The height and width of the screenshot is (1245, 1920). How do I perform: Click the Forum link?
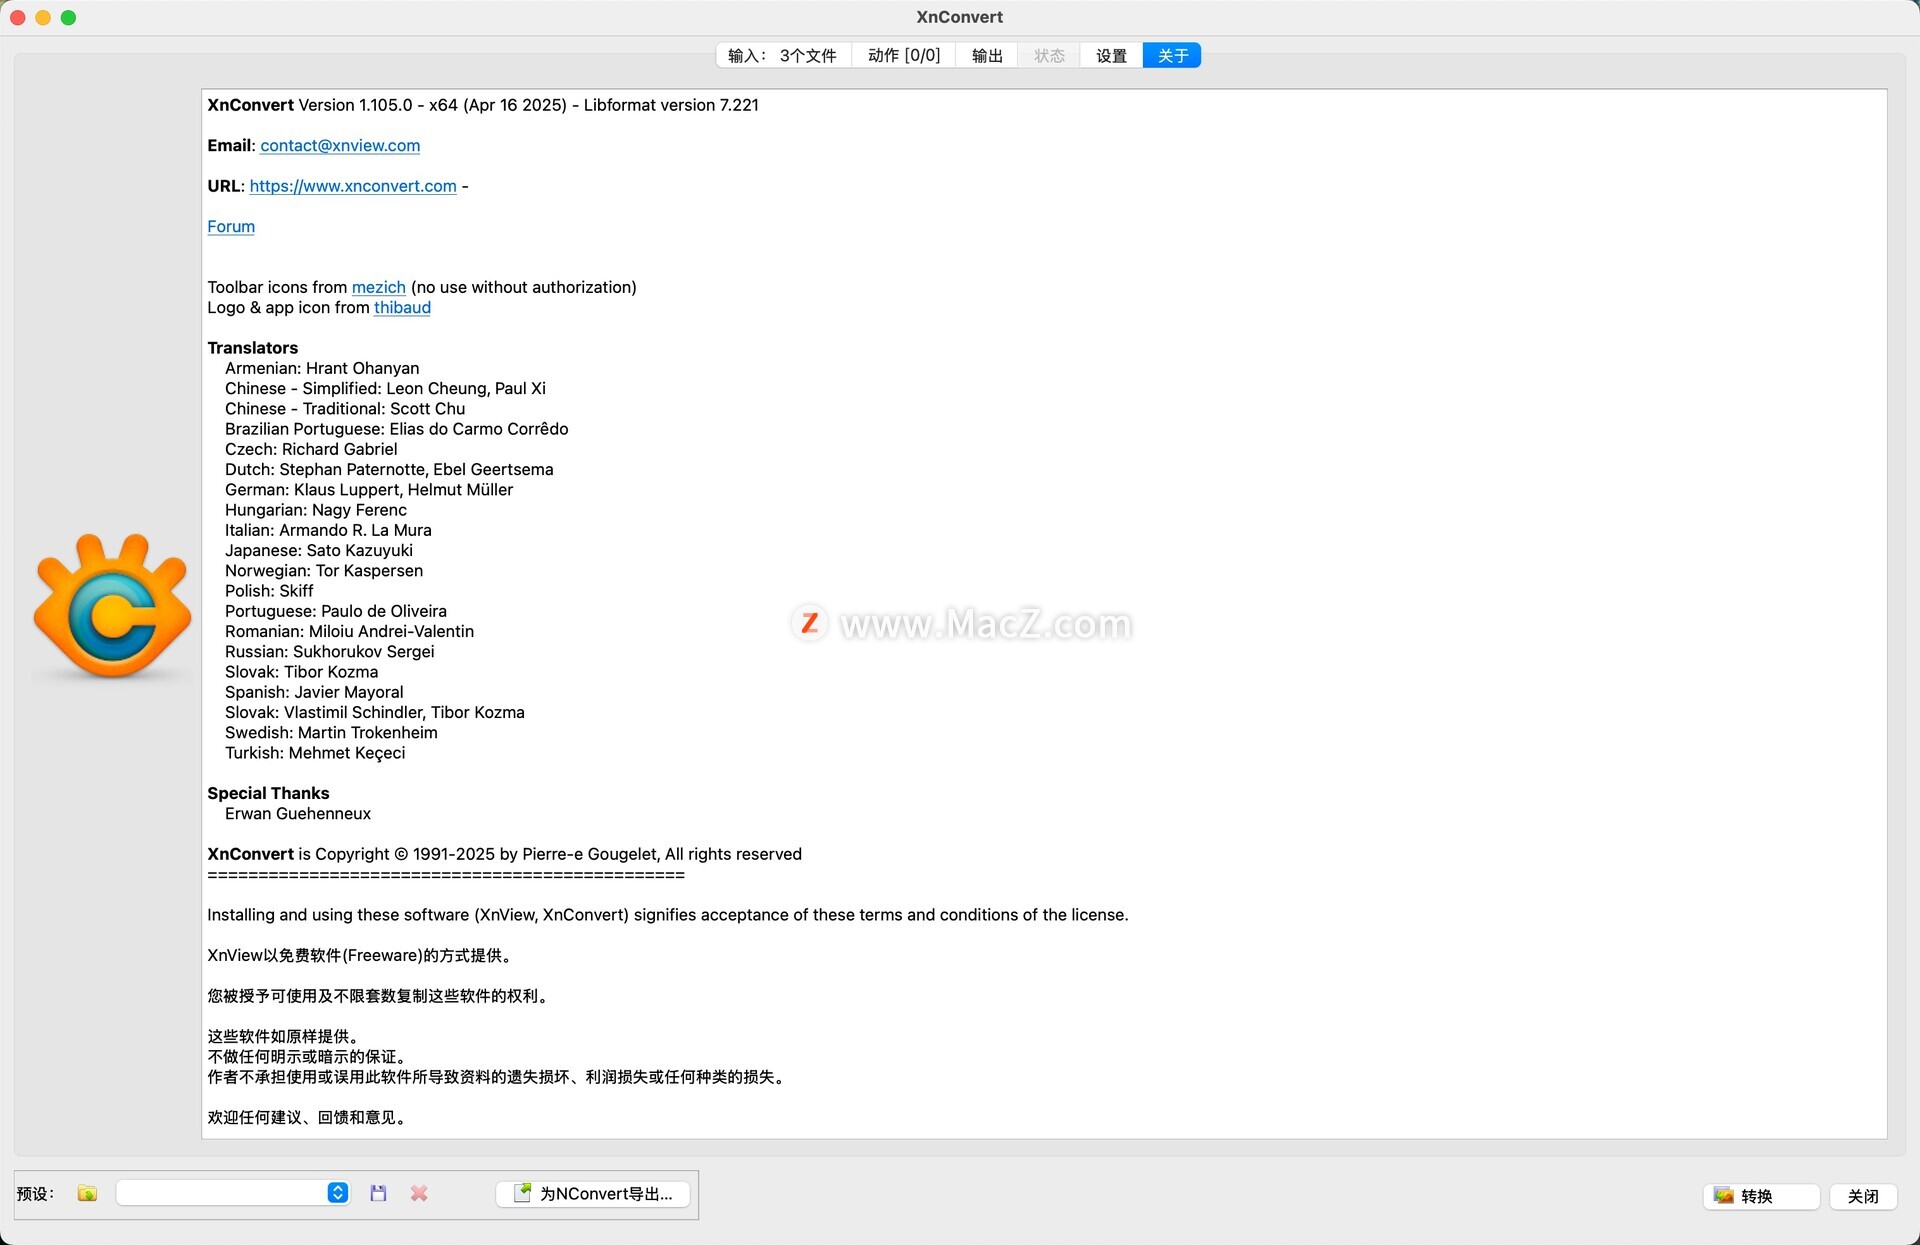(x=231, y=227)
